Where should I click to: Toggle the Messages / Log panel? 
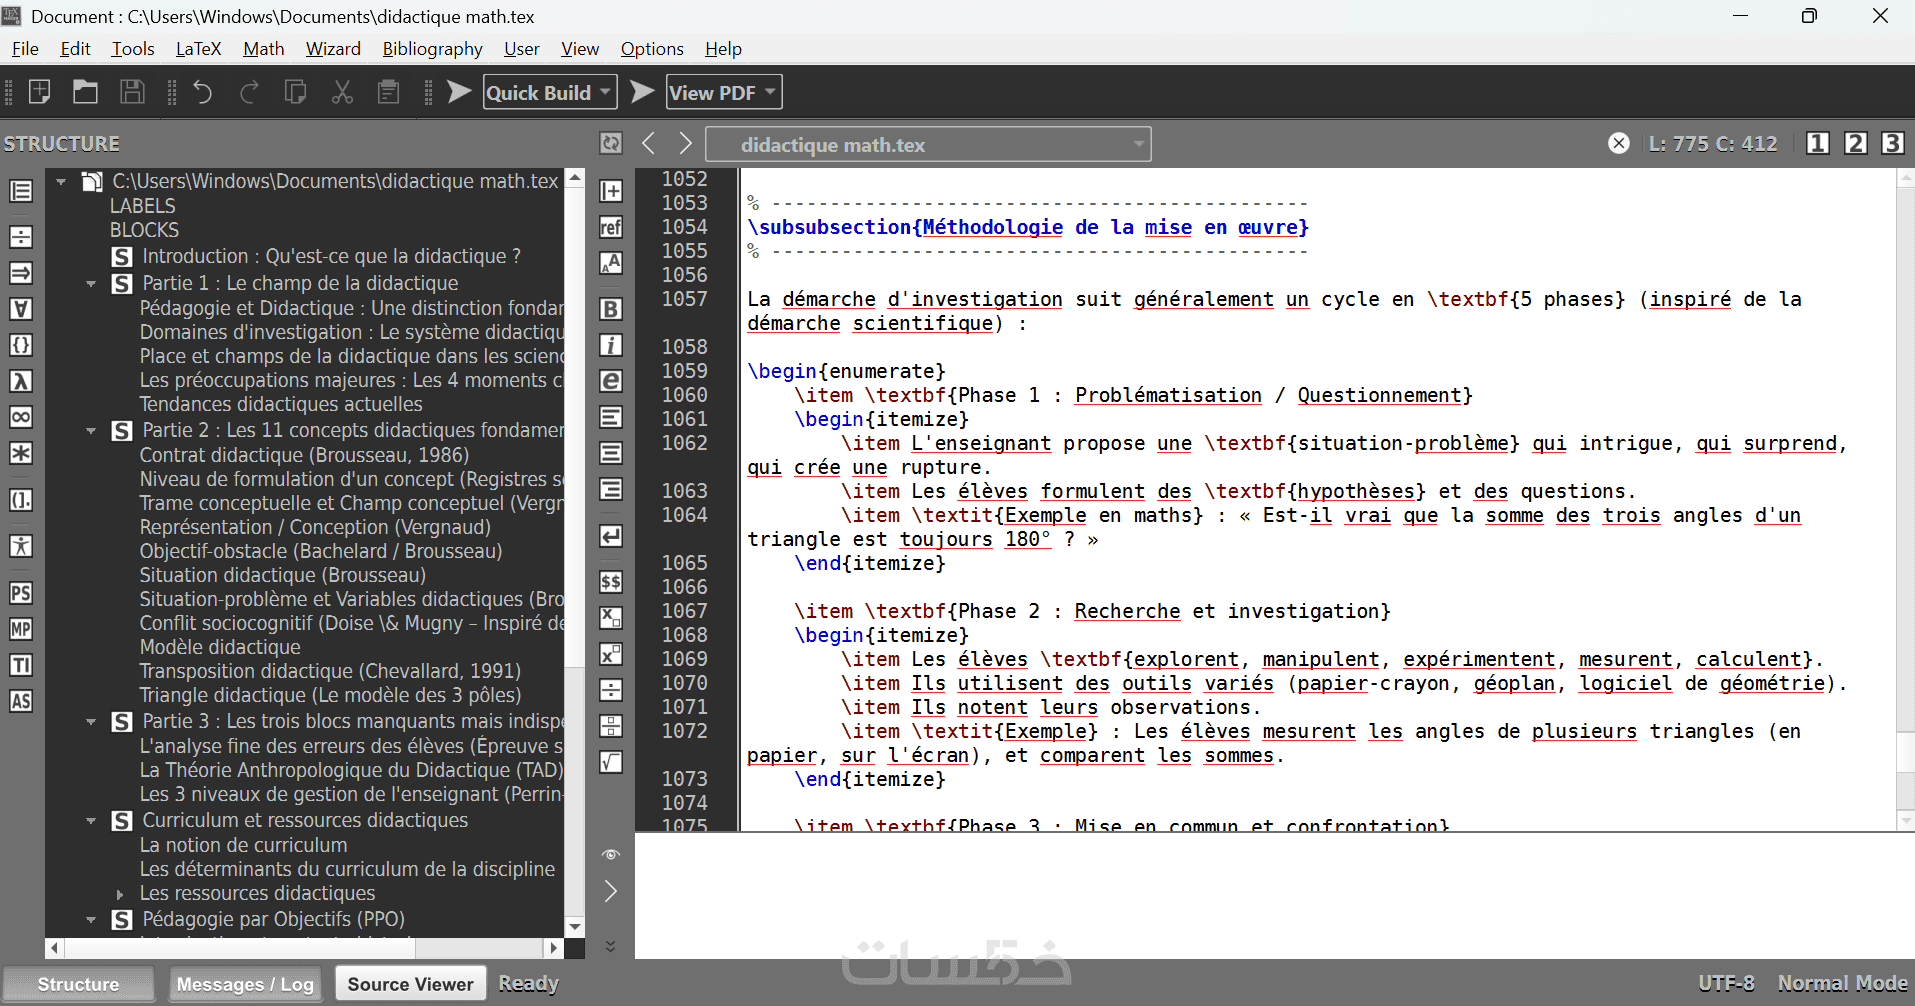coord(245,984)
